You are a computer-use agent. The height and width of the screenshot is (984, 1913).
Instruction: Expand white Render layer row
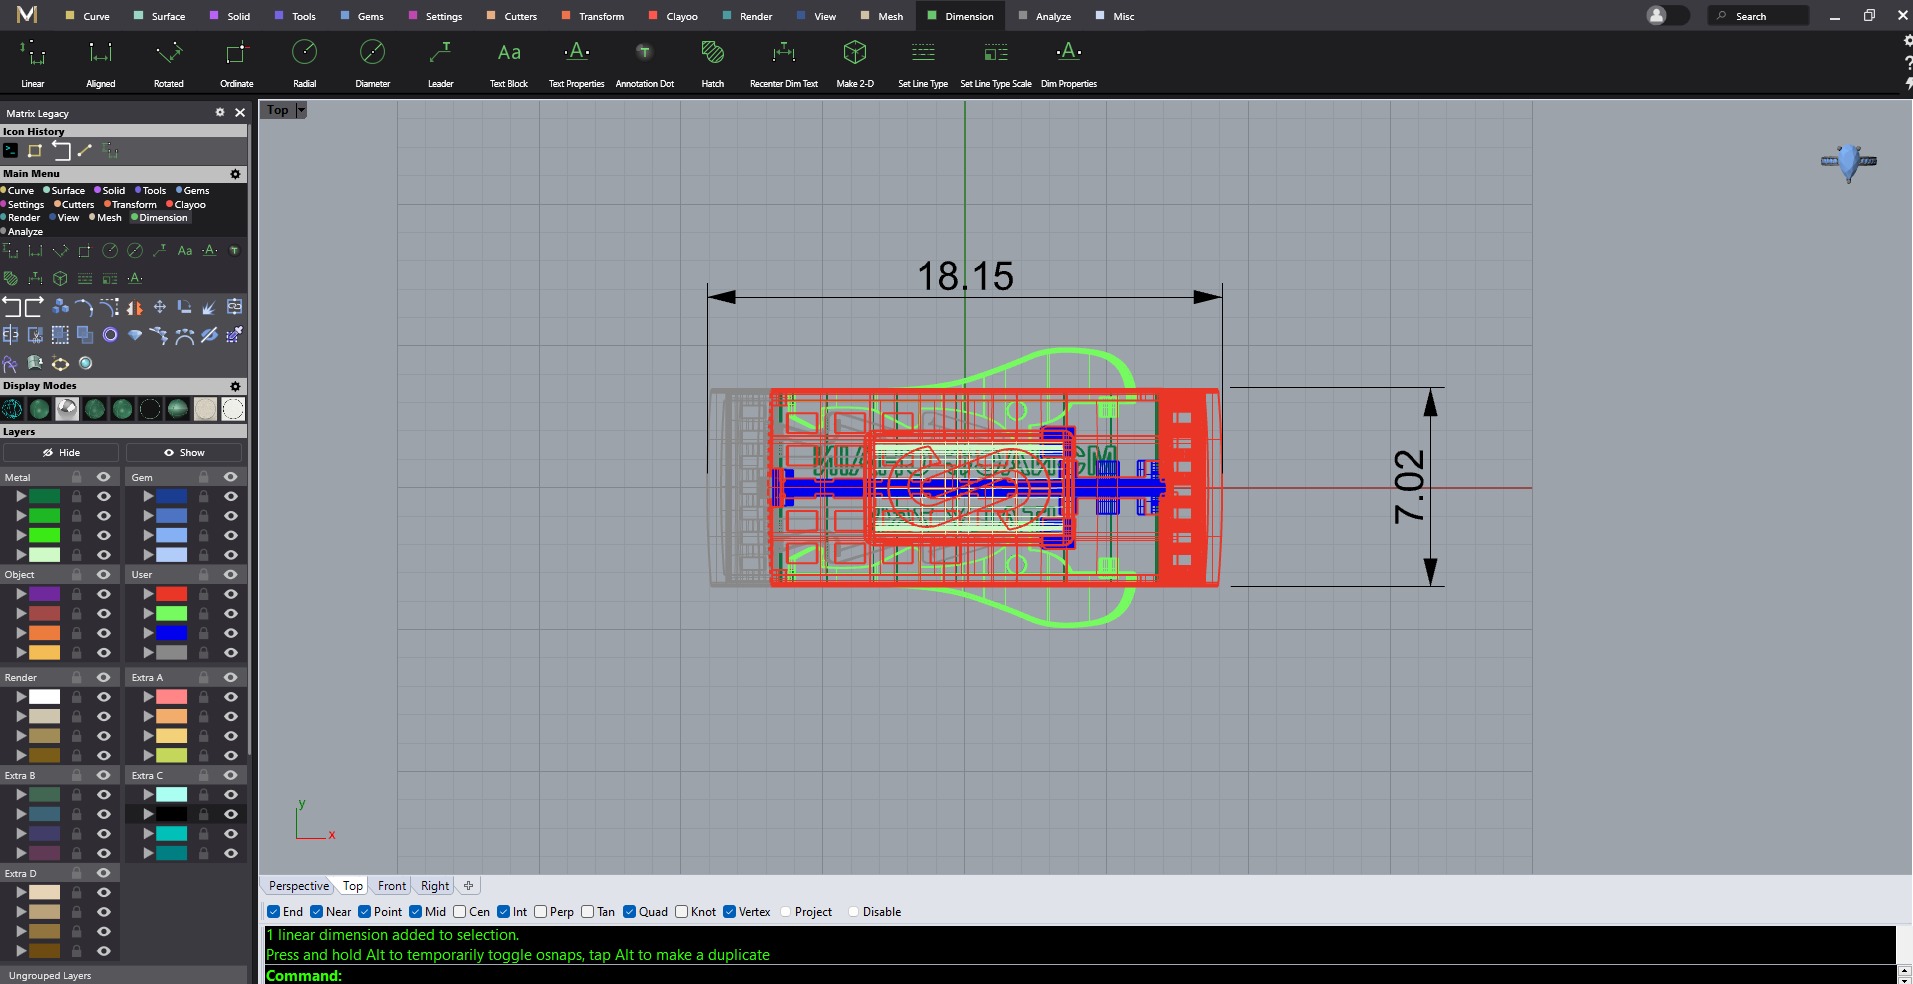tap(21, 697)
